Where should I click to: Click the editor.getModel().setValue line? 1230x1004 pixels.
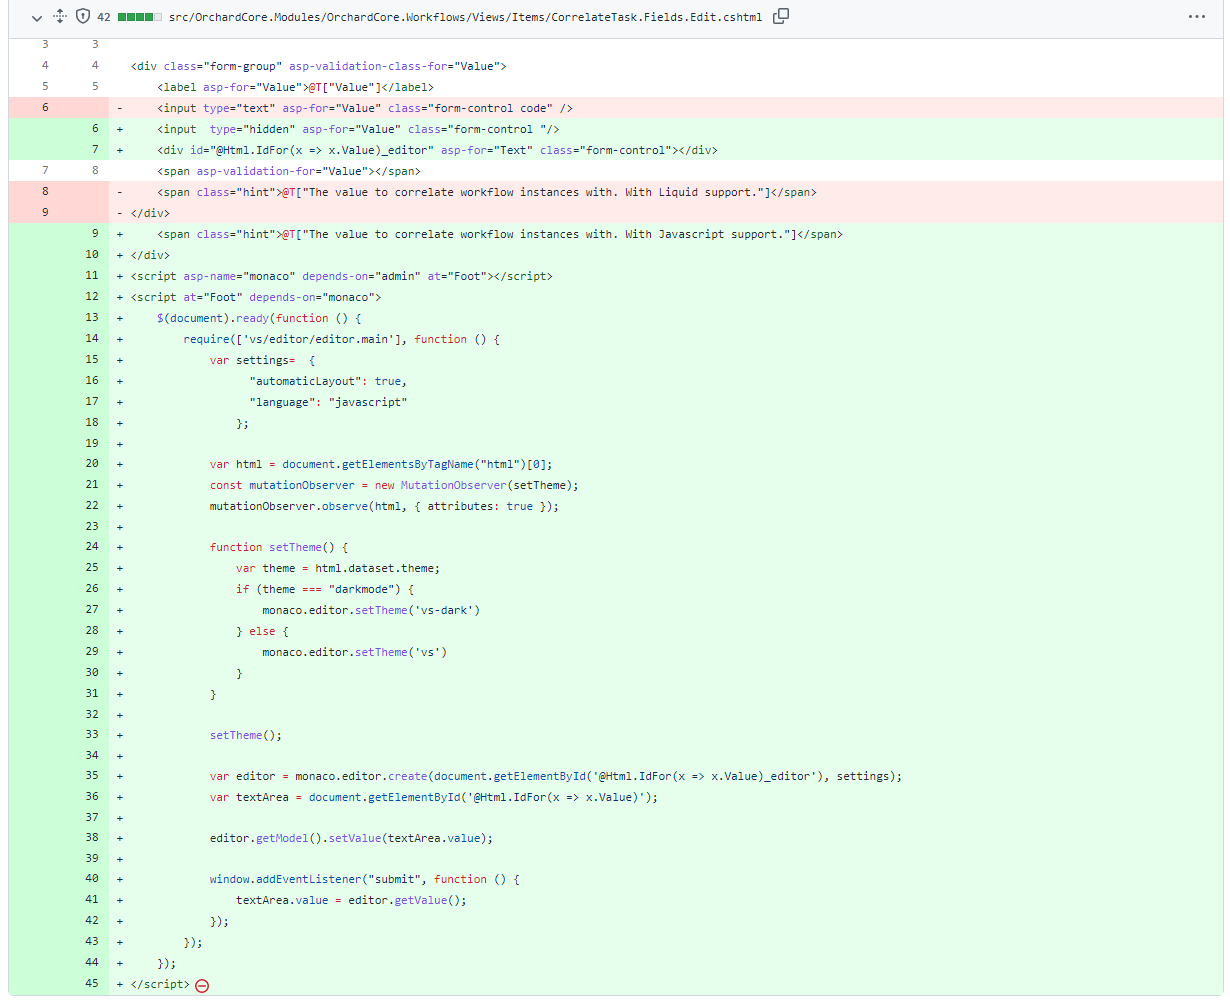(616, 838)
